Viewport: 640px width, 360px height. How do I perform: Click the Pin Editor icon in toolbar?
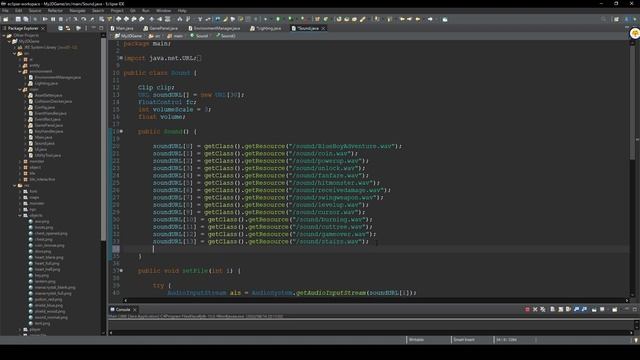click(x=445, y=19)
